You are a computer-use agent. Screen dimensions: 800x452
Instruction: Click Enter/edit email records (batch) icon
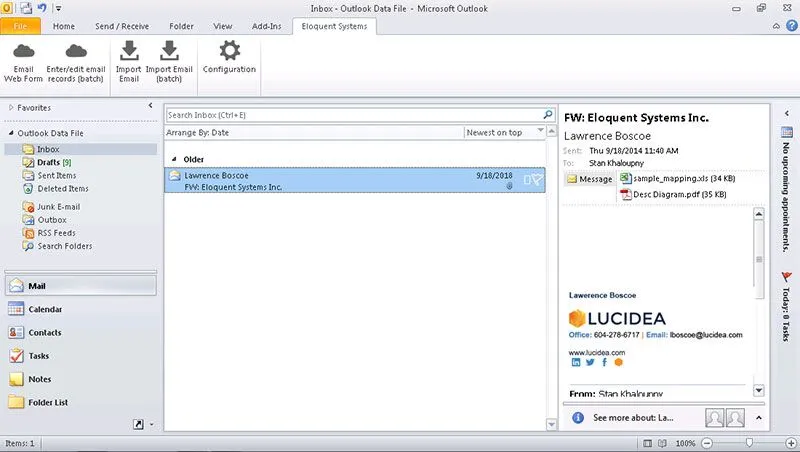(76, 51)
